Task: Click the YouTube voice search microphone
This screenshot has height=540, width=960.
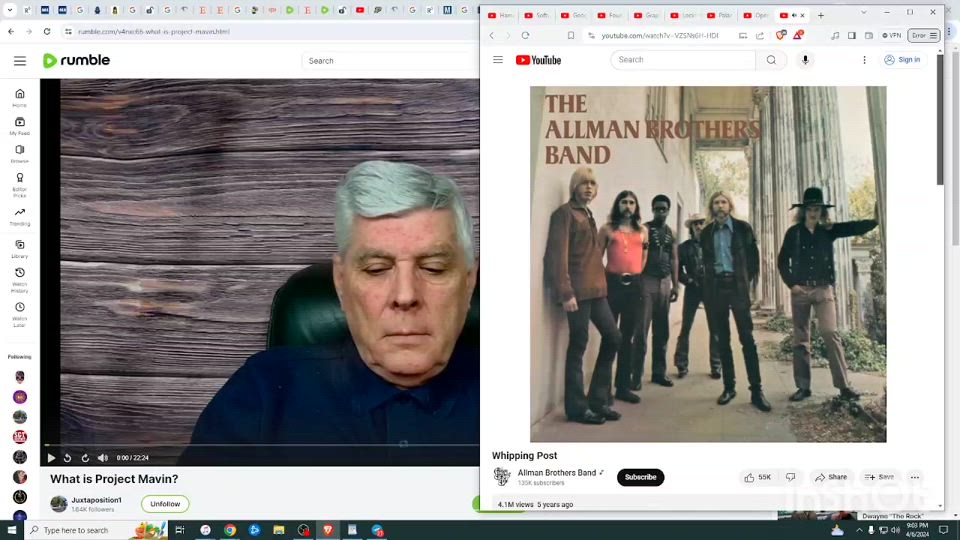Action: [x=805, y=60]
